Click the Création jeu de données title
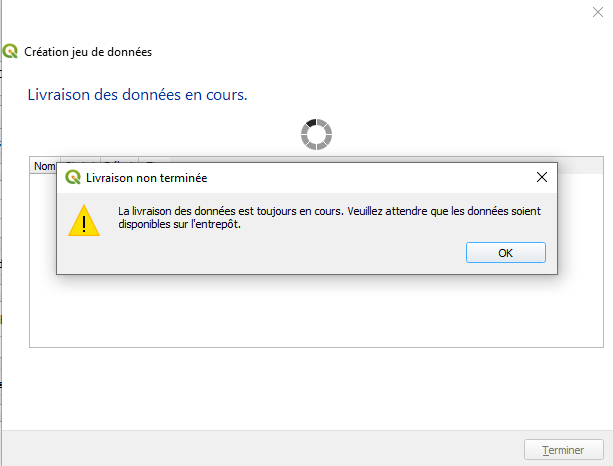Image resolution: width=613 pixels, height=466 pixels. (x=88, y=52)
